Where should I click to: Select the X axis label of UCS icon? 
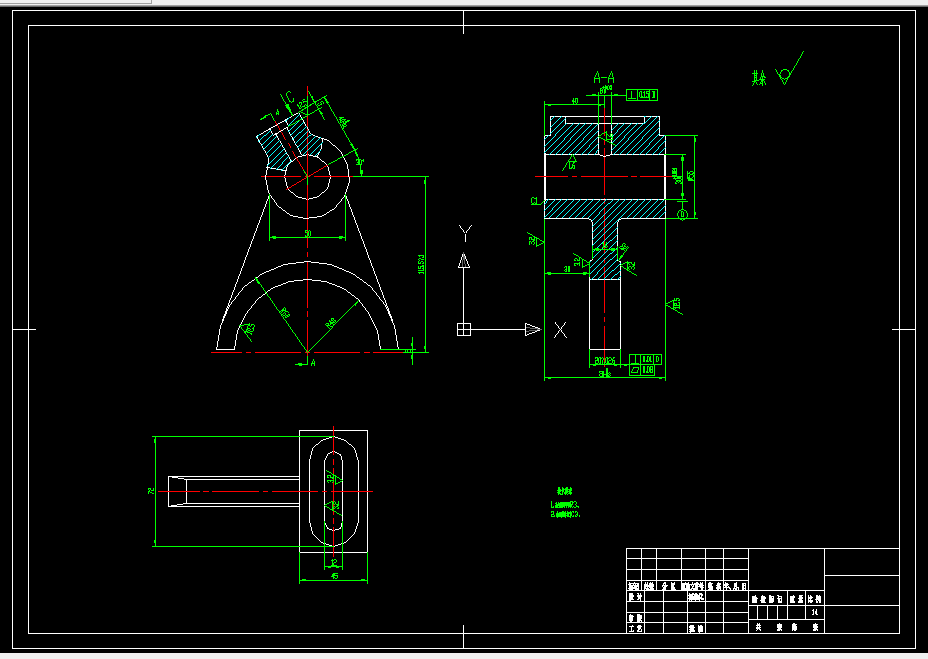pos(560,330)
